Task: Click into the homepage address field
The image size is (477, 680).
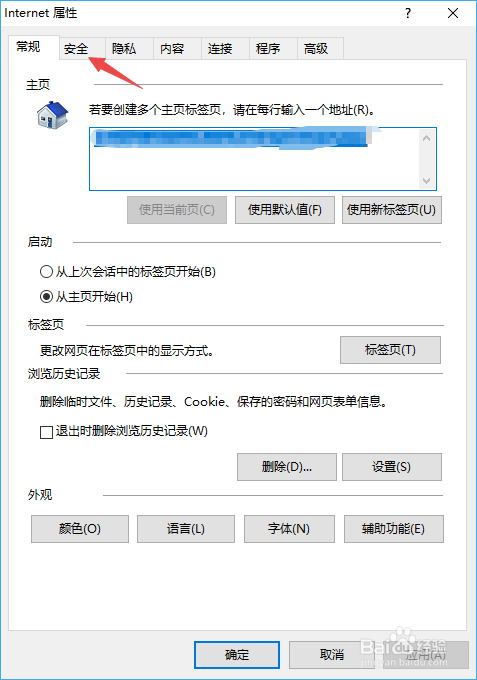Action: click(x=255, y=159)
